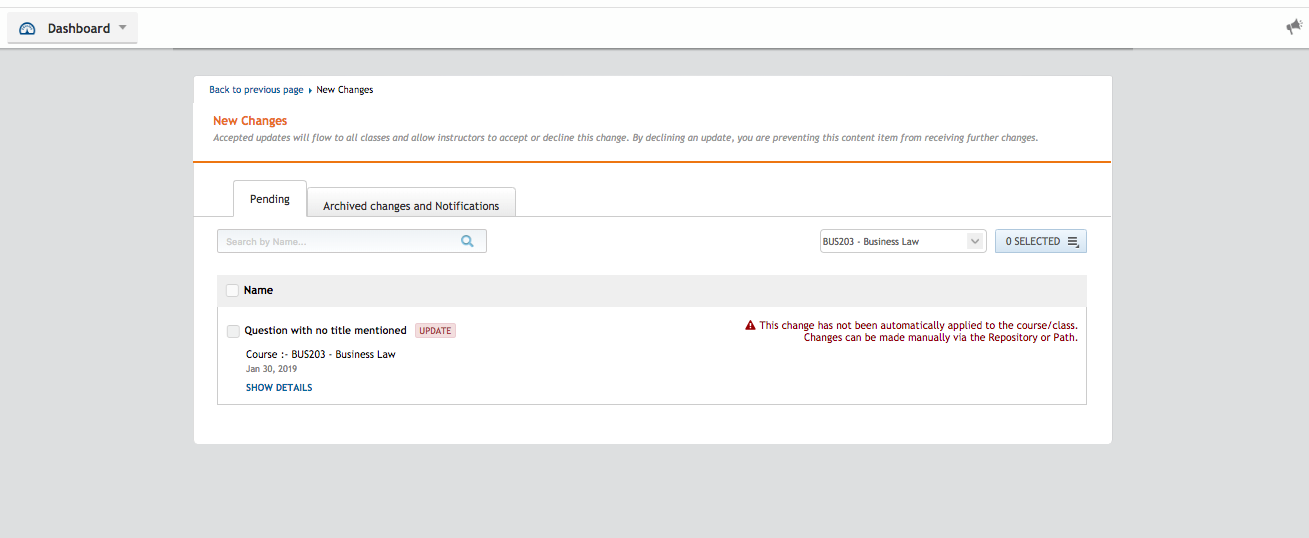Click the 'Question with no title mentioned' title
This screenshot has width=1309, height=538.
(325, 331)
